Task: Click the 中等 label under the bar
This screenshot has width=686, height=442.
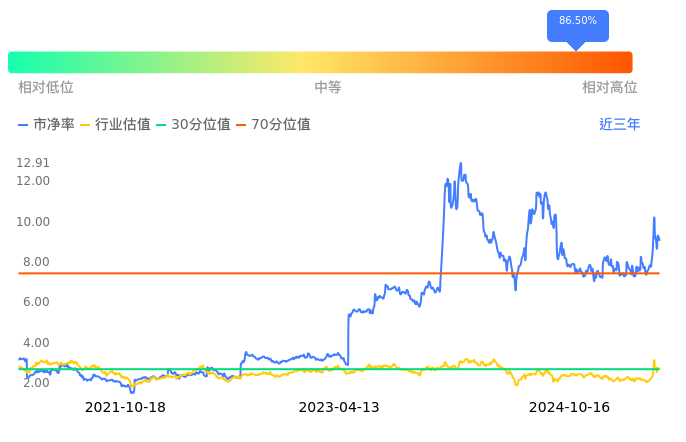Action: click(x=328, y=88)
